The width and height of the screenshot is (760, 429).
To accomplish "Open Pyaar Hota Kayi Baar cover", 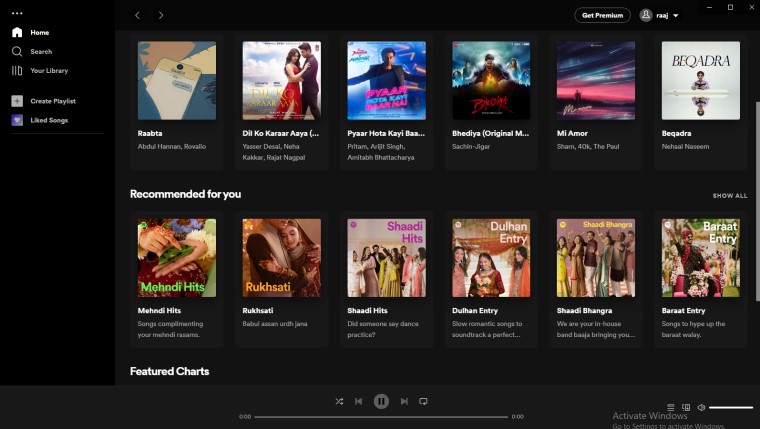I will [x=386, y=80].
